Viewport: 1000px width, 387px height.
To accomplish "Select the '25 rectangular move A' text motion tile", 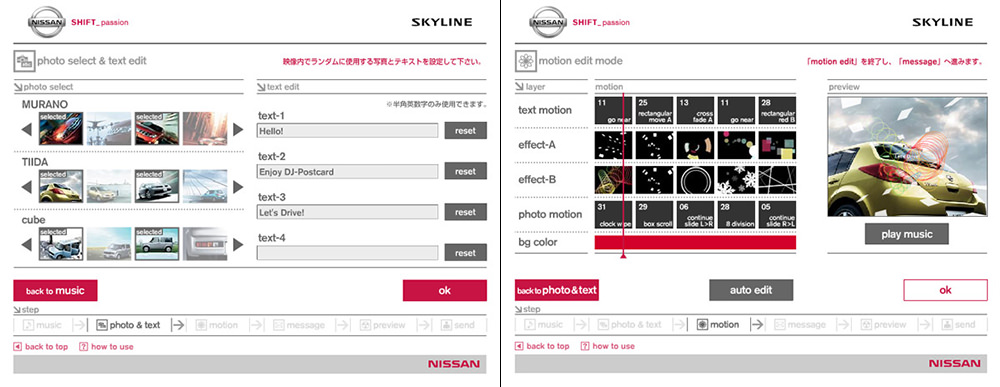I will (x=655, y=110).
